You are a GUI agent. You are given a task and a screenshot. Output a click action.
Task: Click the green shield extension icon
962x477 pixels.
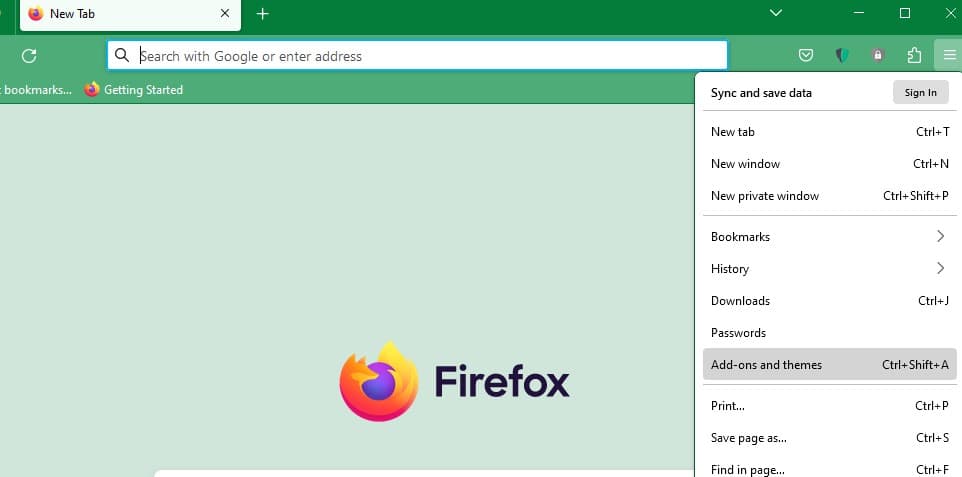click(x=842, y=55)
